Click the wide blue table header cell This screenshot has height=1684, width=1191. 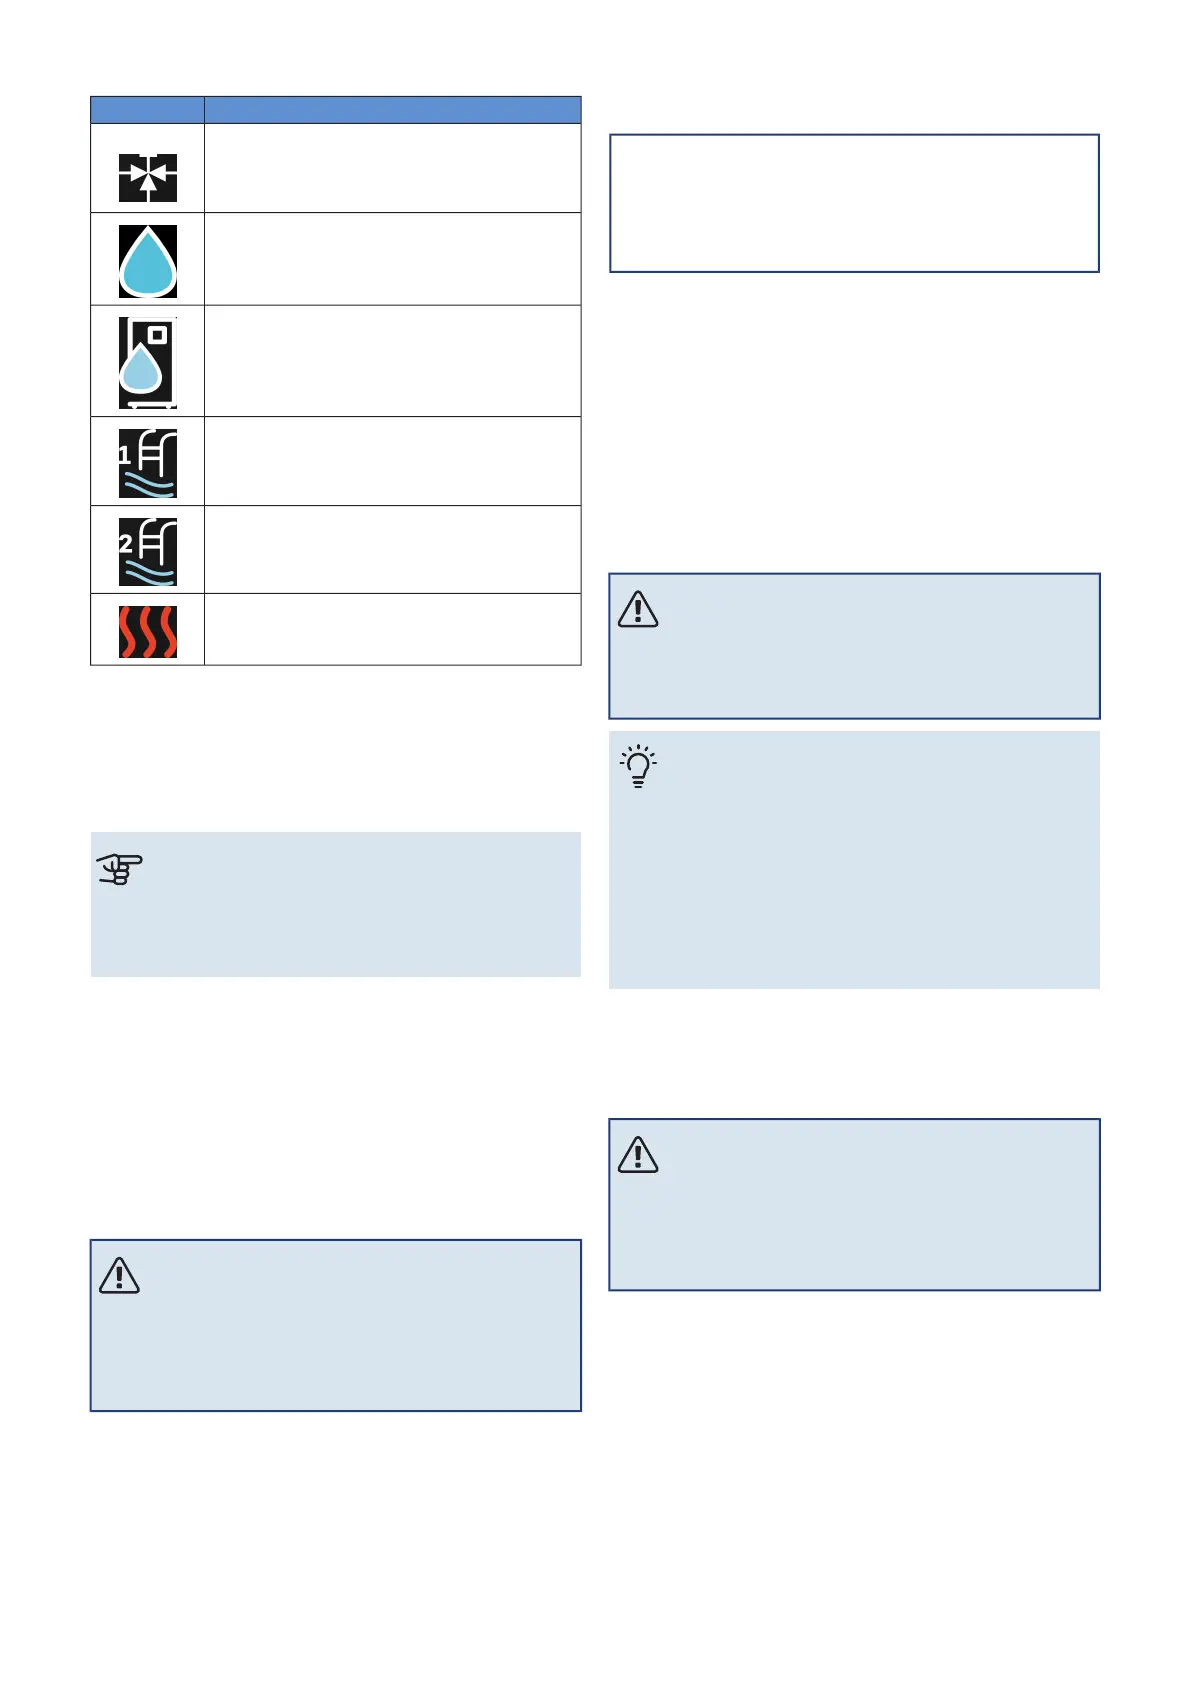[x=392, y=110]
